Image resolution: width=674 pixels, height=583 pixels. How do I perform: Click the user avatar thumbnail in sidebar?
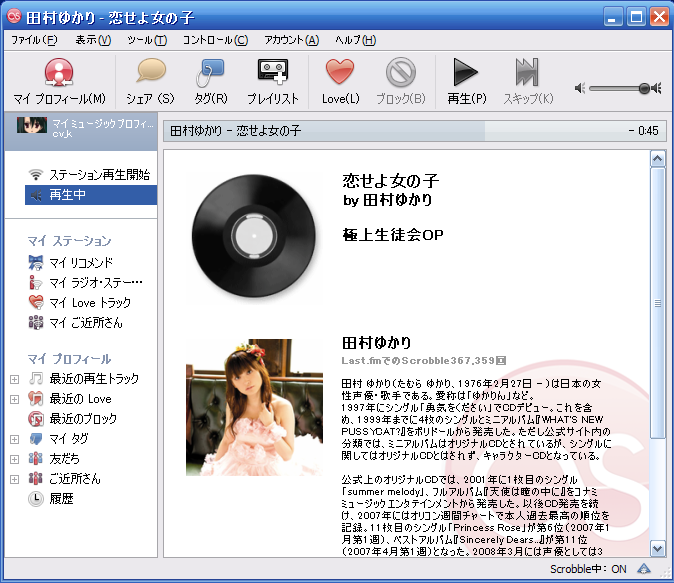tap(32, 125)
